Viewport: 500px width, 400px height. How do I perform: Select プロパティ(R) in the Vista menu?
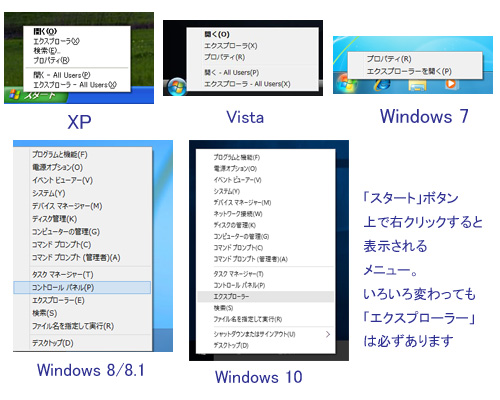point(225,57)
